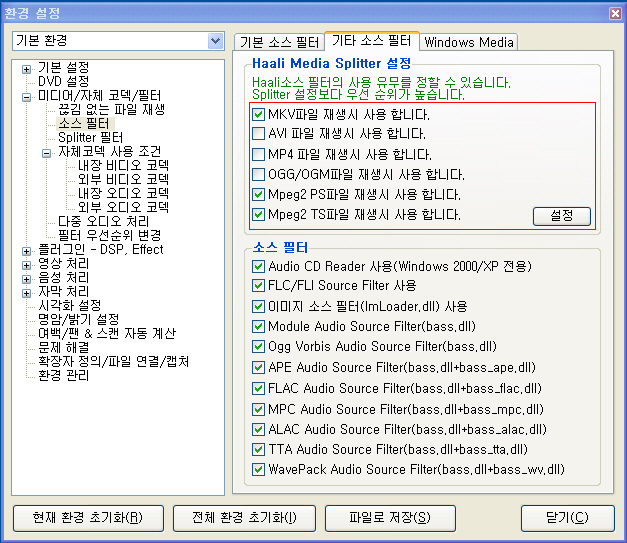Image resolution: width=627 pixels, height=543 pixels.
Task: Expand the 음성 처리 tree node
Action: point(26,279)
